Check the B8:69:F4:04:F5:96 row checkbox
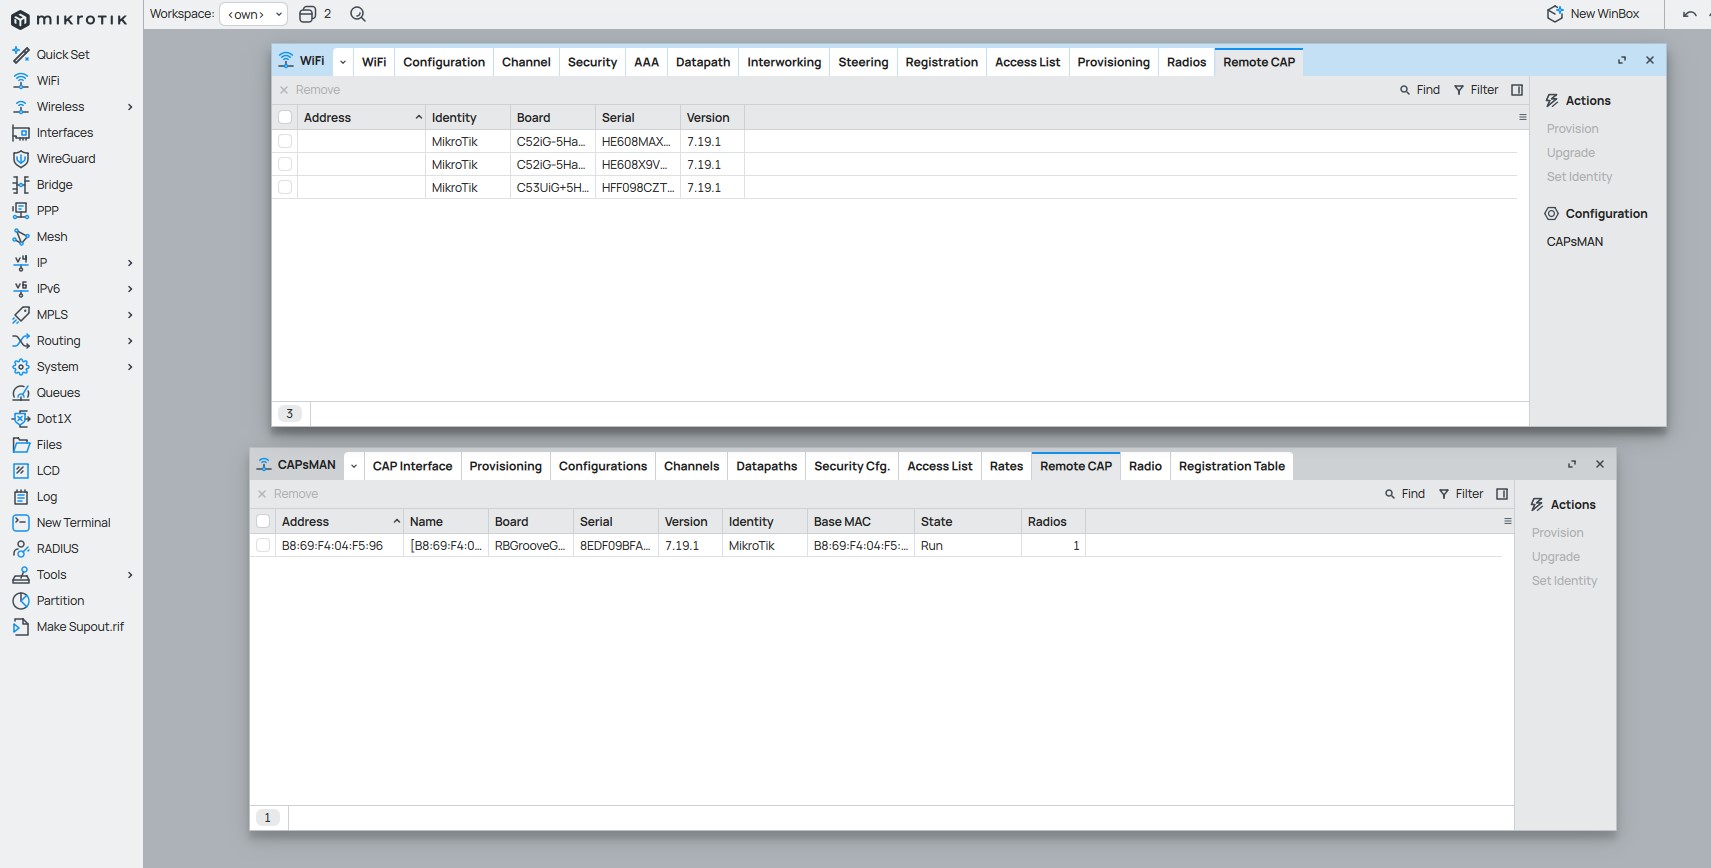This screenshot has height=868, width=1711. 263,545
